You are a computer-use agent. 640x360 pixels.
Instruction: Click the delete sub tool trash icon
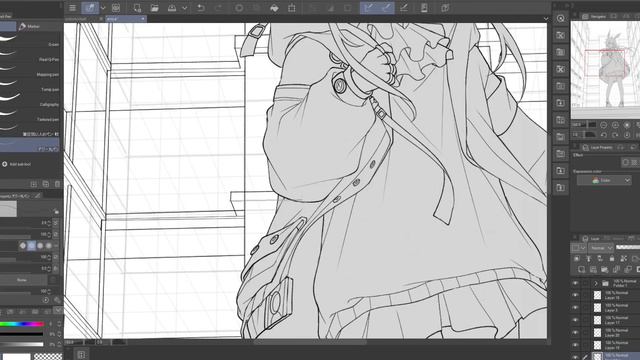point(57,184)
